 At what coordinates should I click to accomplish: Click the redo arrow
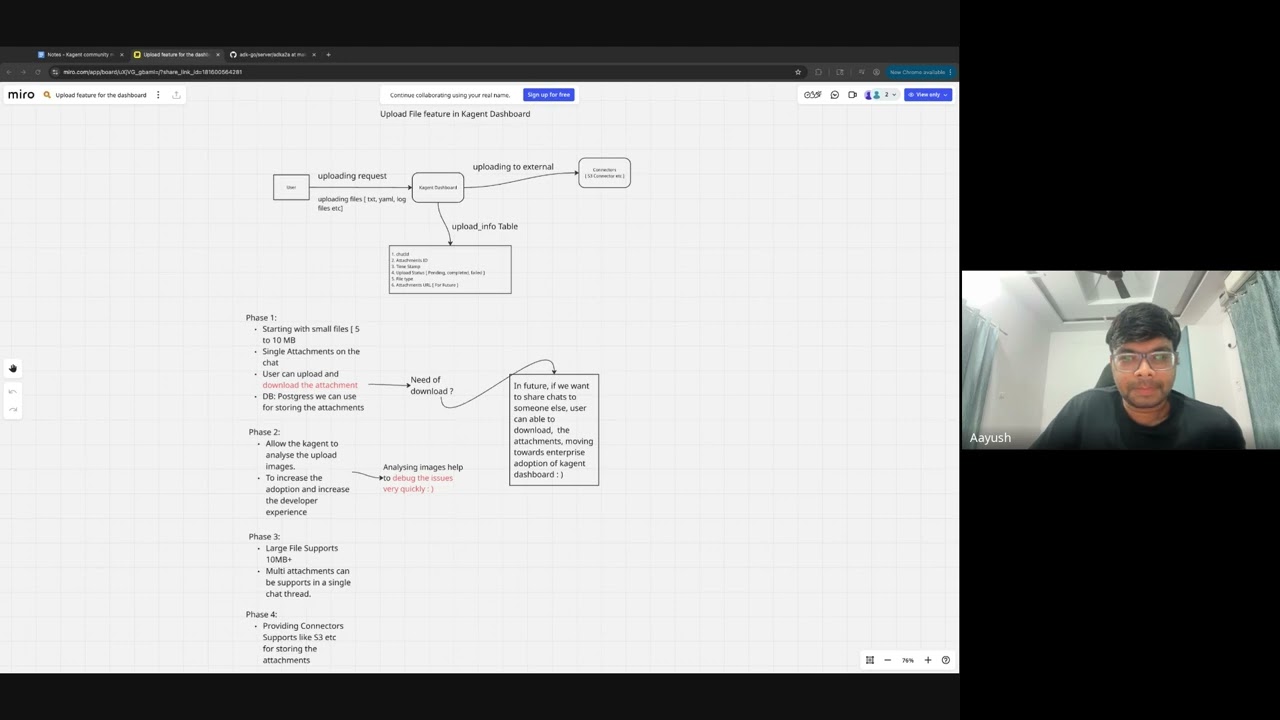pyautogui.click(x=13, y=409)
